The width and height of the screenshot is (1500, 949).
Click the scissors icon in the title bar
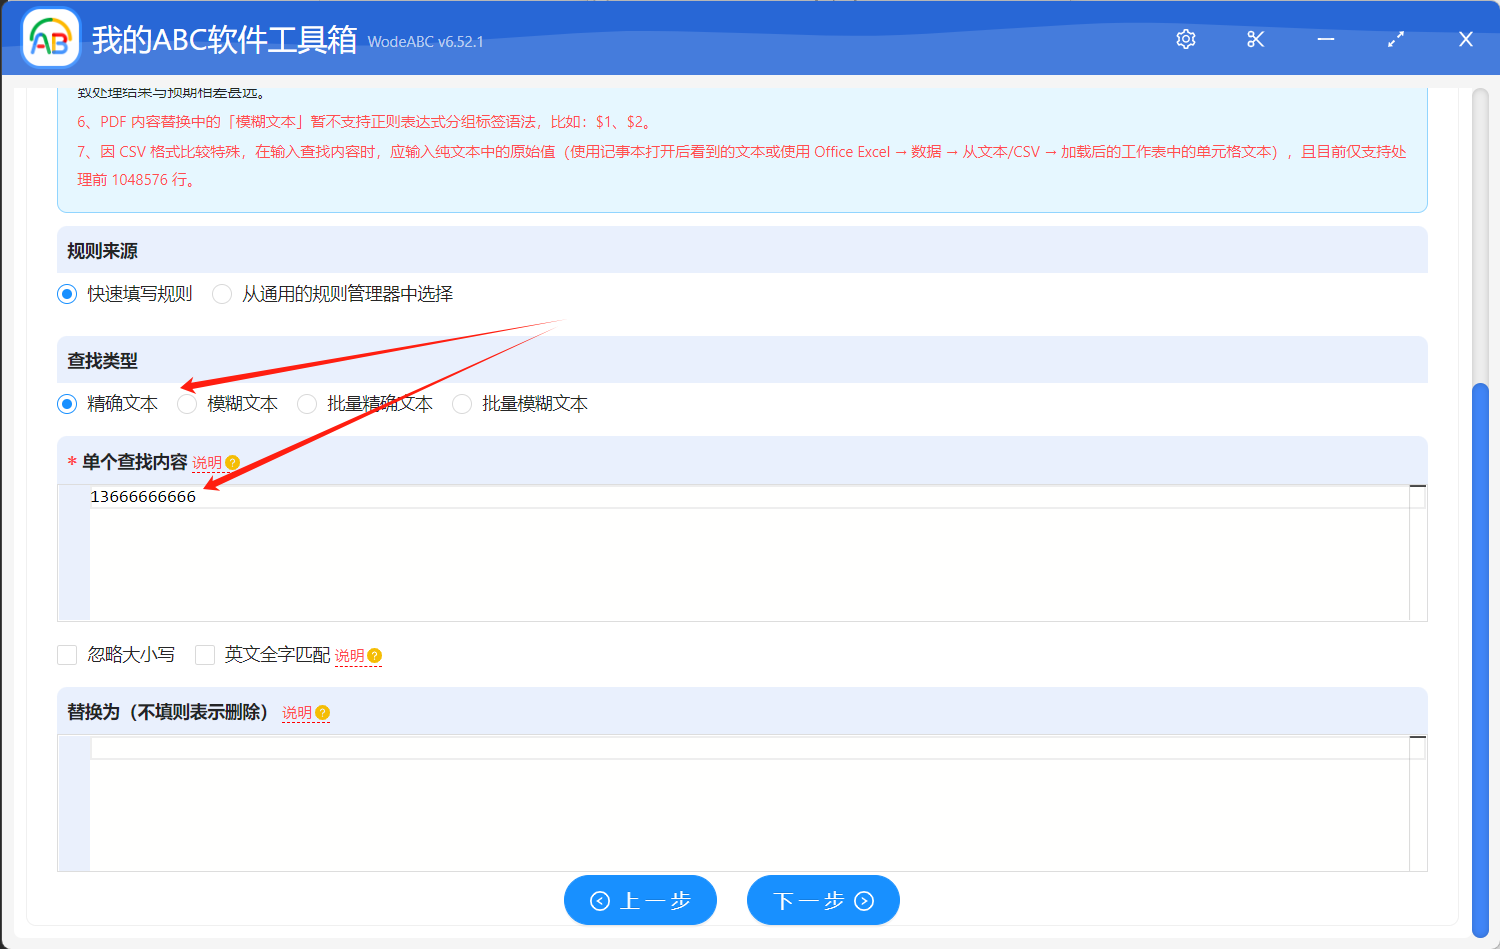click(1255, 39)
